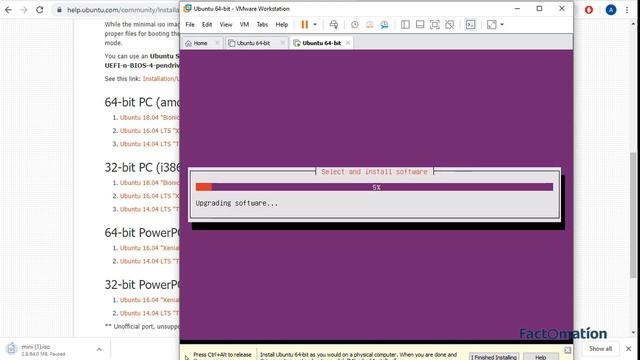The image size is (640, 360).
Task: Open the VM menu
Action: (244, 24)
